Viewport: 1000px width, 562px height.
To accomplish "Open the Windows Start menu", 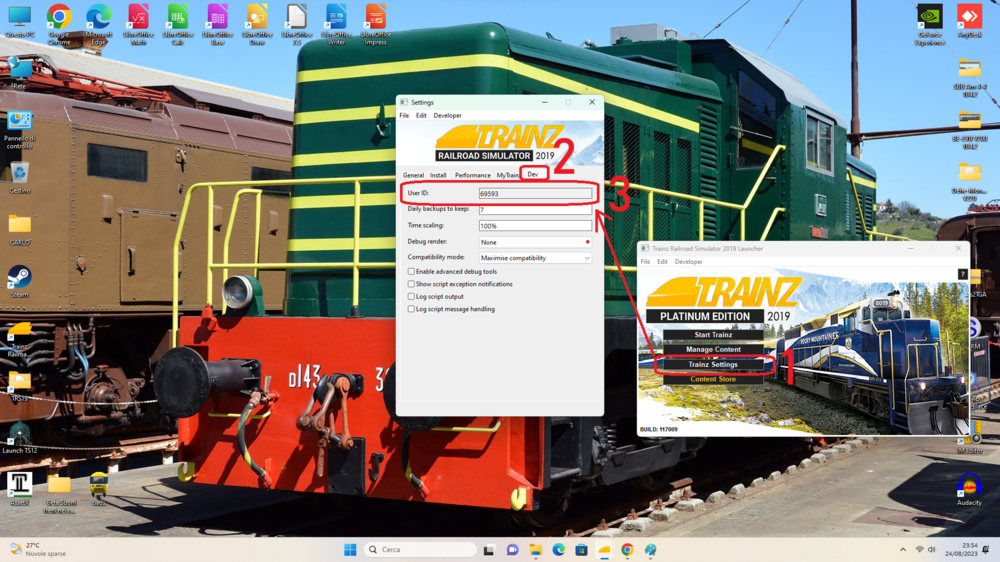I will click(350, 549).
